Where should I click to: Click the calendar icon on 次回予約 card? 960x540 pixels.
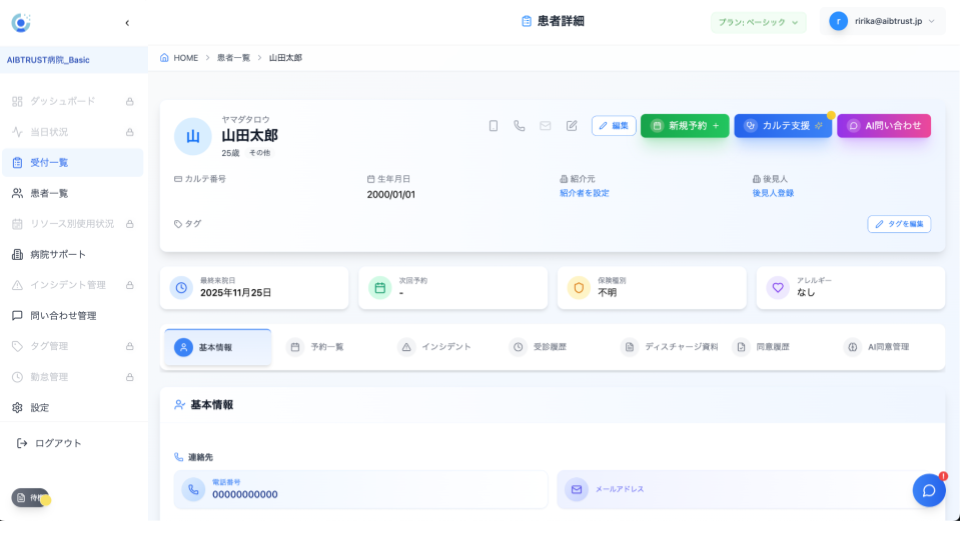380,287
